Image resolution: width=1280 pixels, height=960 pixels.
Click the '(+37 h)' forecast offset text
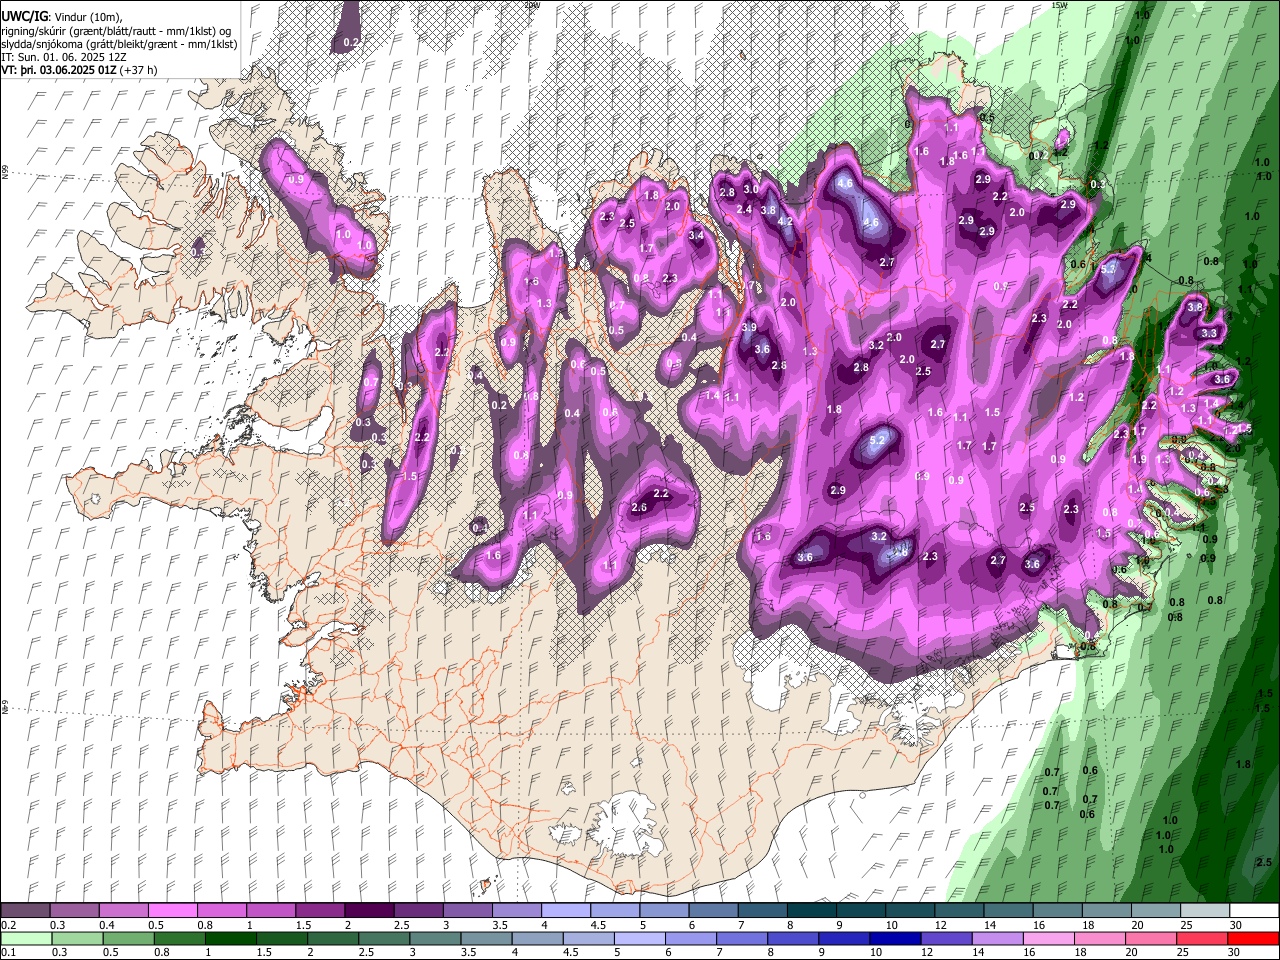coord(139,71)
